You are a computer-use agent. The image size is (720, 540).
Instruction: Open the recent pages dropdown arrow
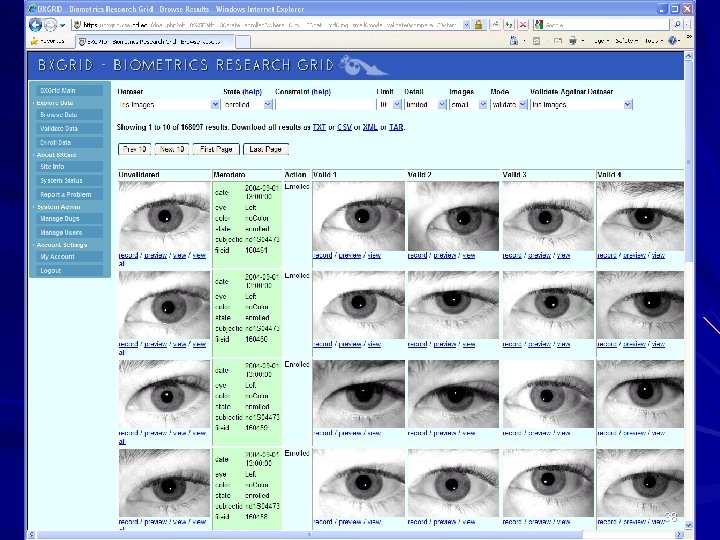(x=63, y=25)
